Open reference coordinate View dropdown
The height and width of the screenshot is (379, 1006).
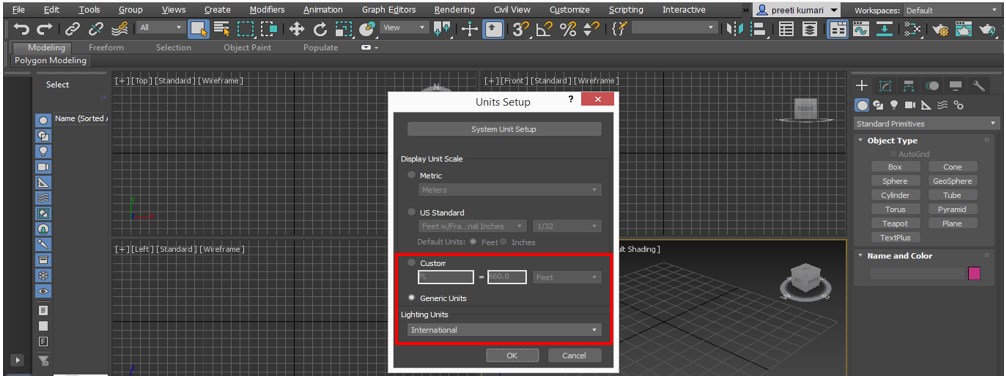pyautogui.click(x=404, y=28)
